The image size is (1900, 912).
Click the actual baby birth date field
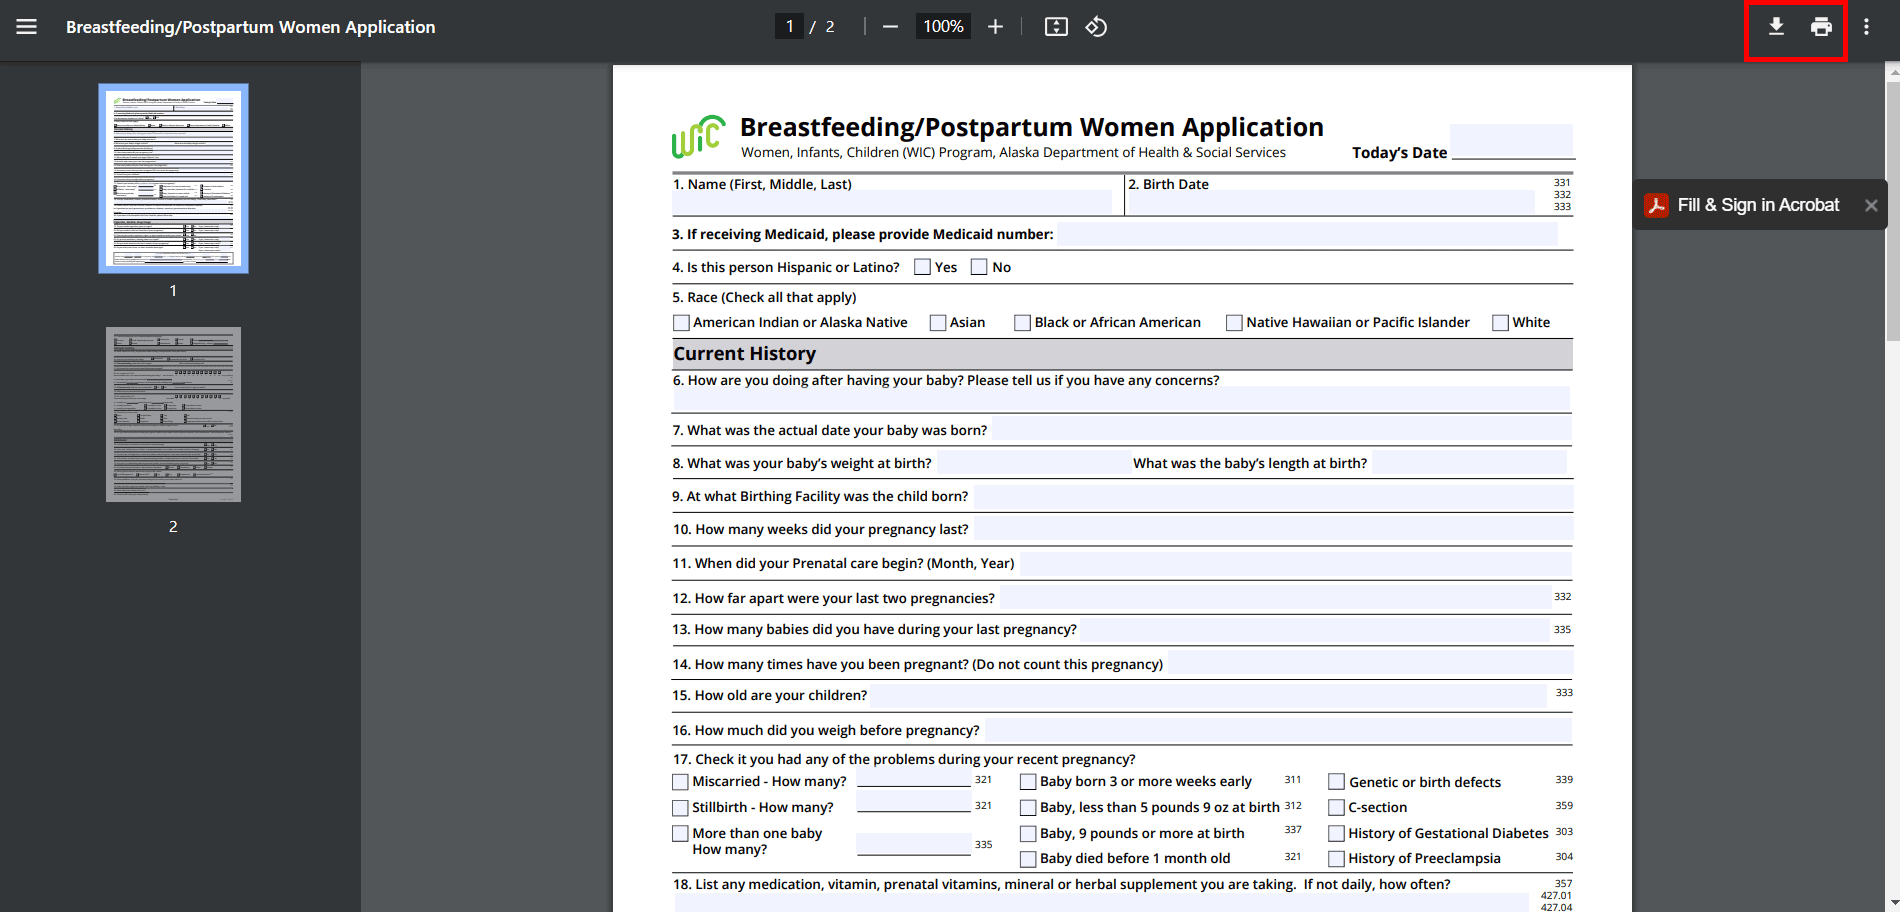tap(1281, 430)
